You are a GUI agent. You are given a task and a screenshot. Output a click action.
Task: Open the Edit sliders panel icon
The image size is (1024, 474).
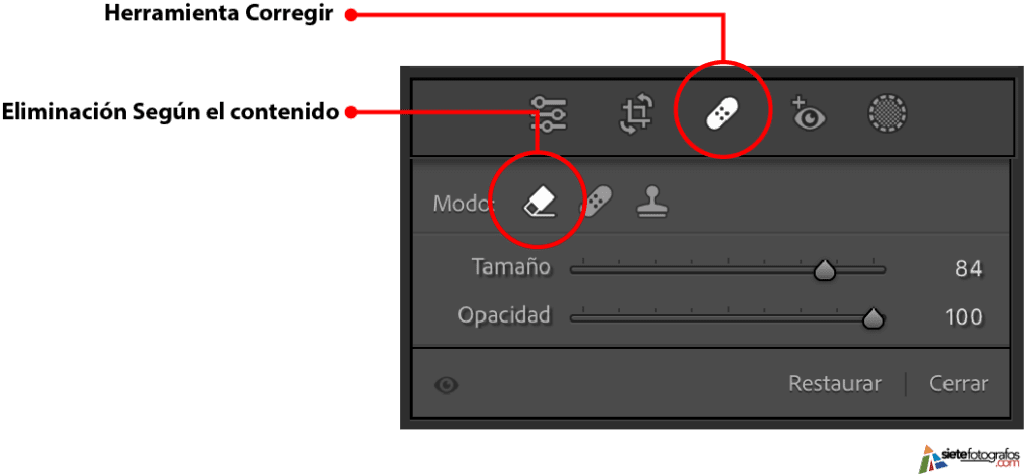click(x=549, y=114)
